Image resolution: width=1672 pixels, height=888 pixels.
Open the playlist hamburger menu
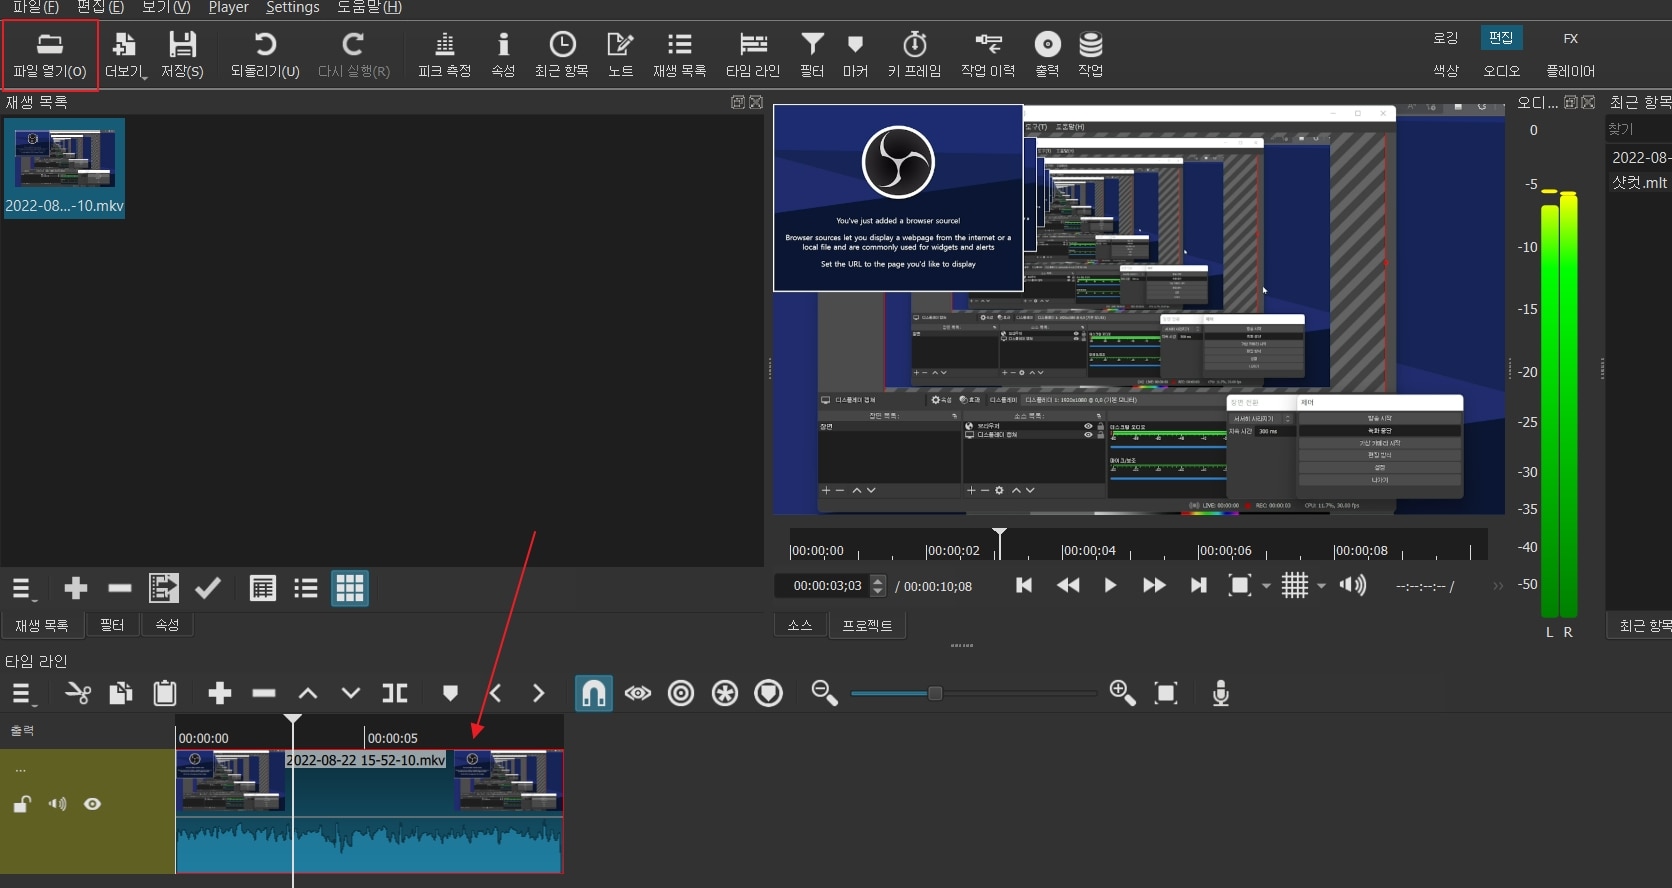click(x=22, y=589)
